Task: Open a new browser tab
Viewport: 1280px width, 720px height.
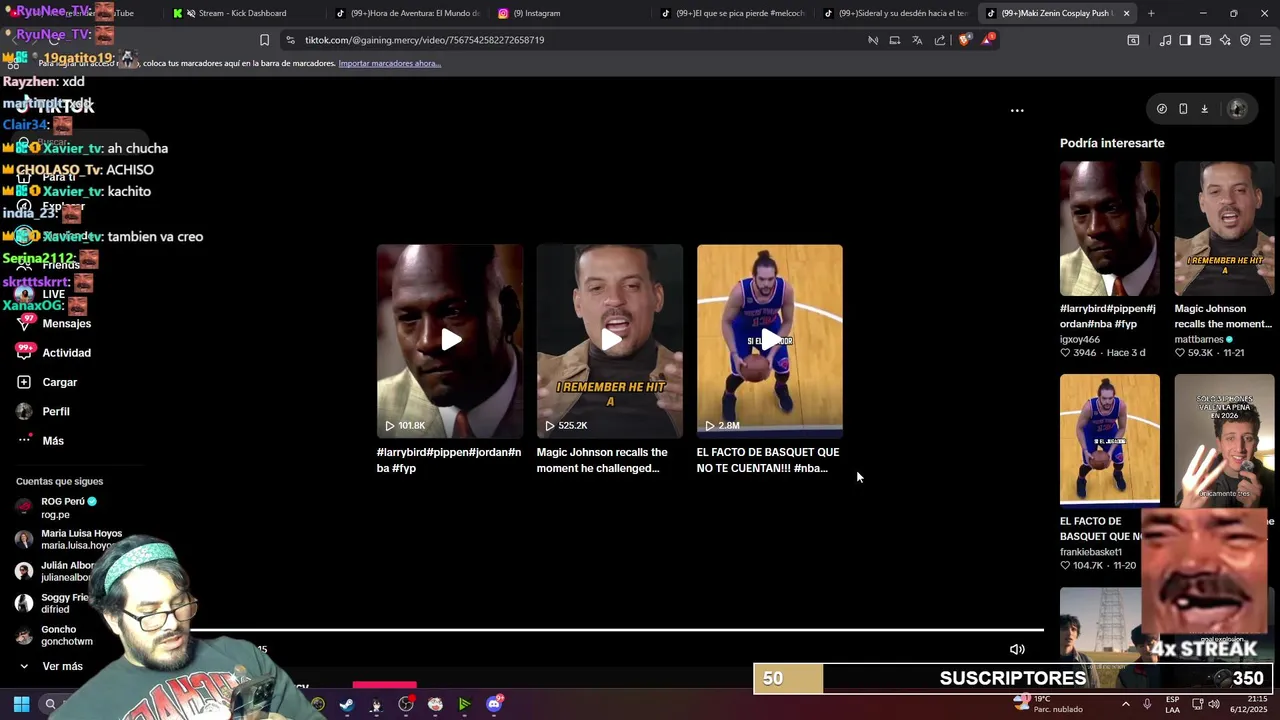Action: tap(1151, 13)
